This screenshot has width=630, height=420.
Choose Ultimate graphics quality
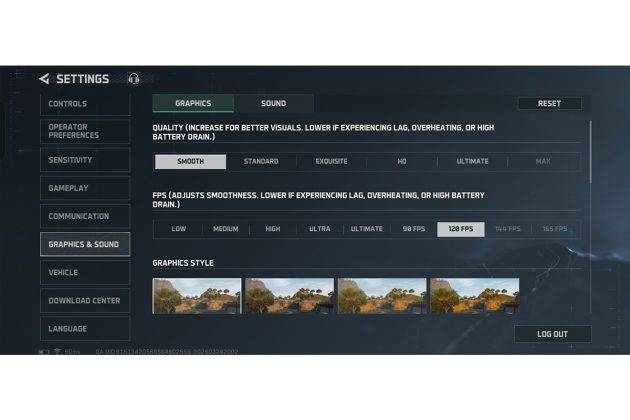click(472, 161)
